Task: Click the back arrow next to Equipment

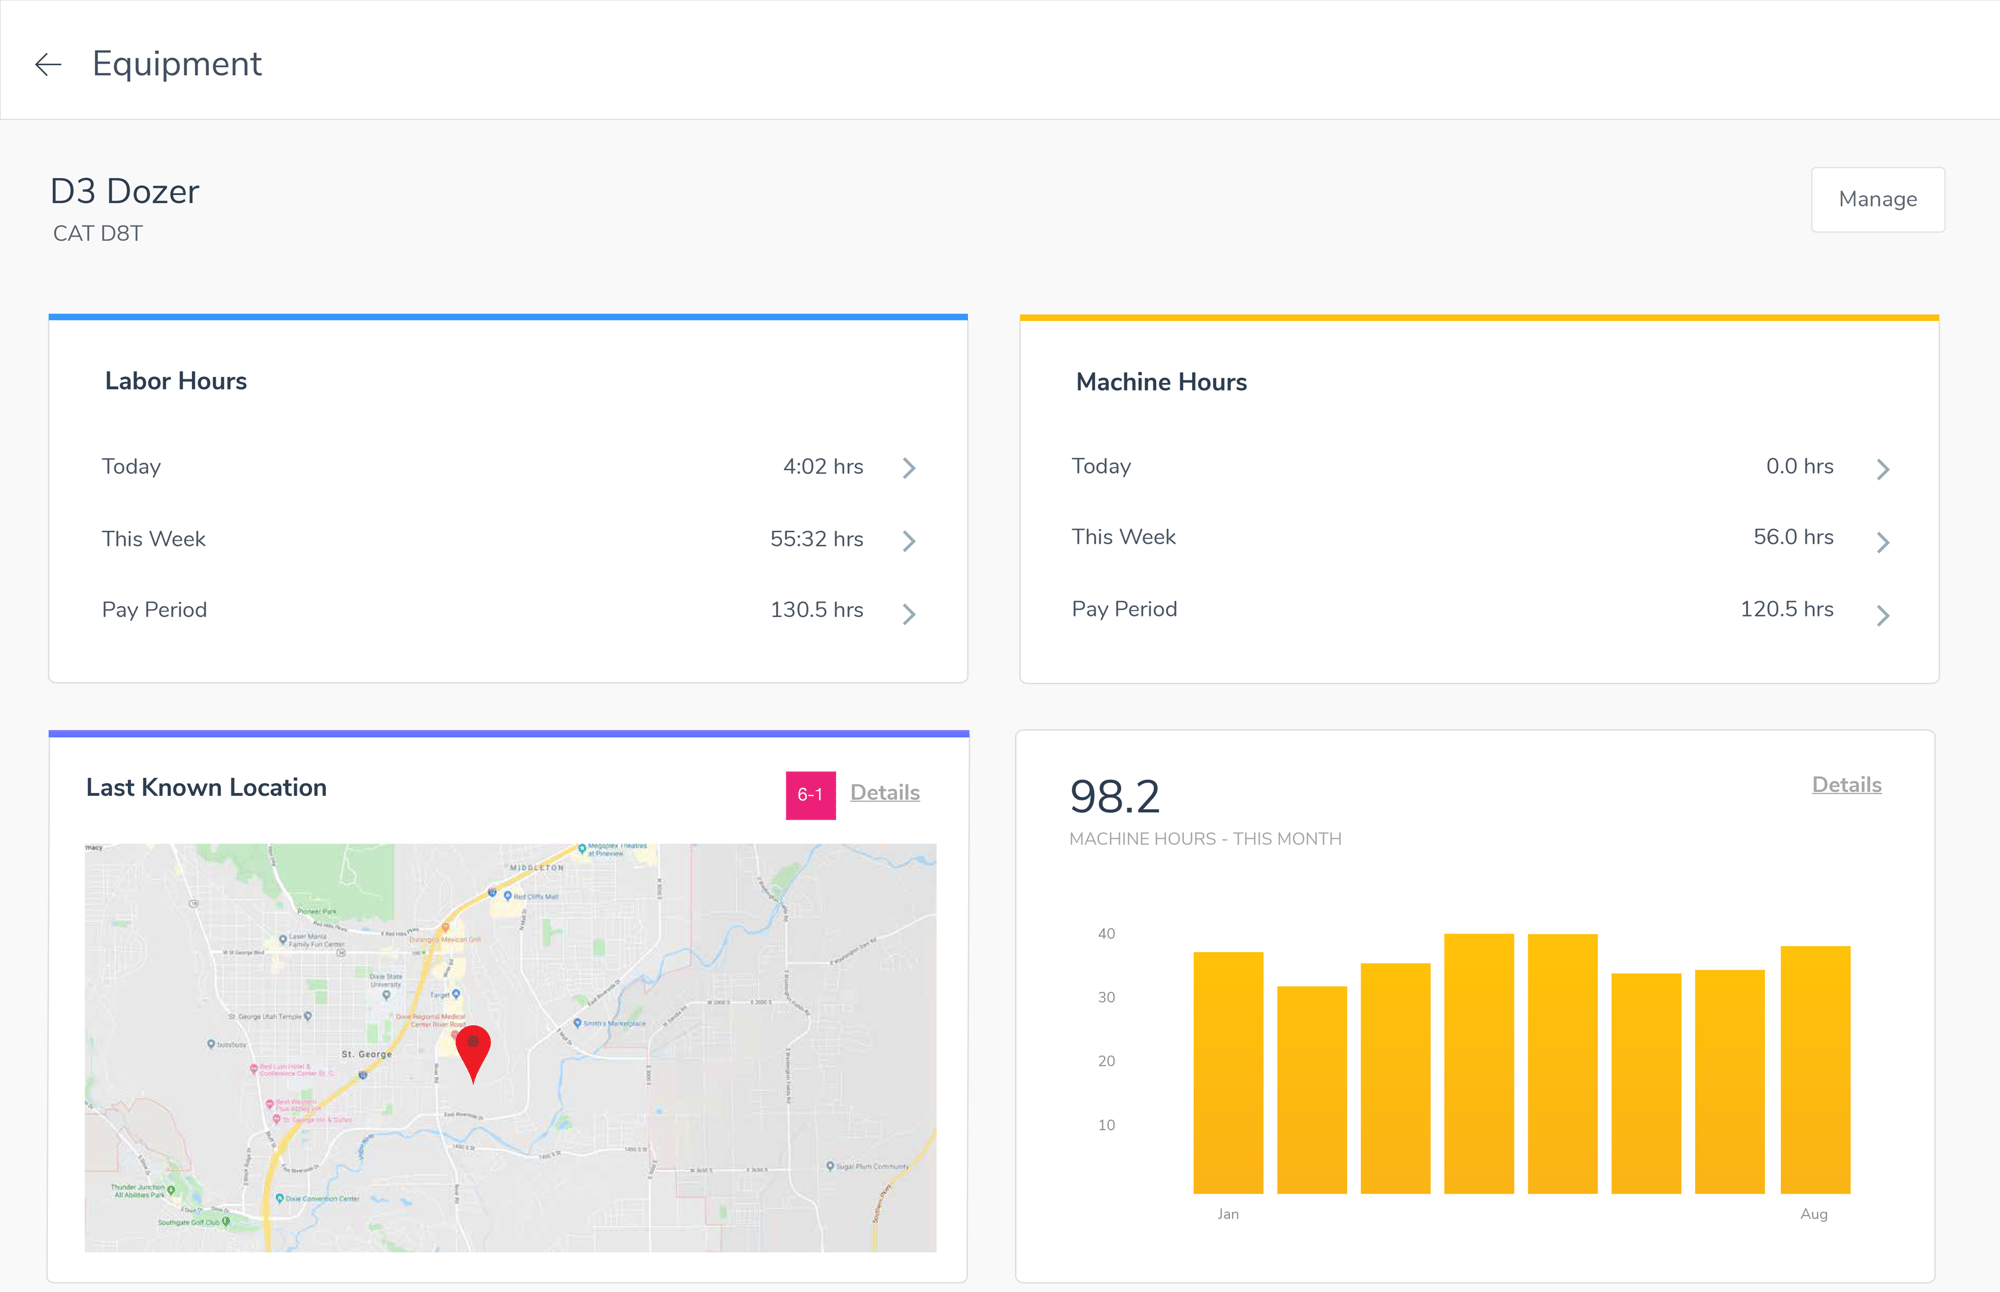Action: tap(48, 65)
